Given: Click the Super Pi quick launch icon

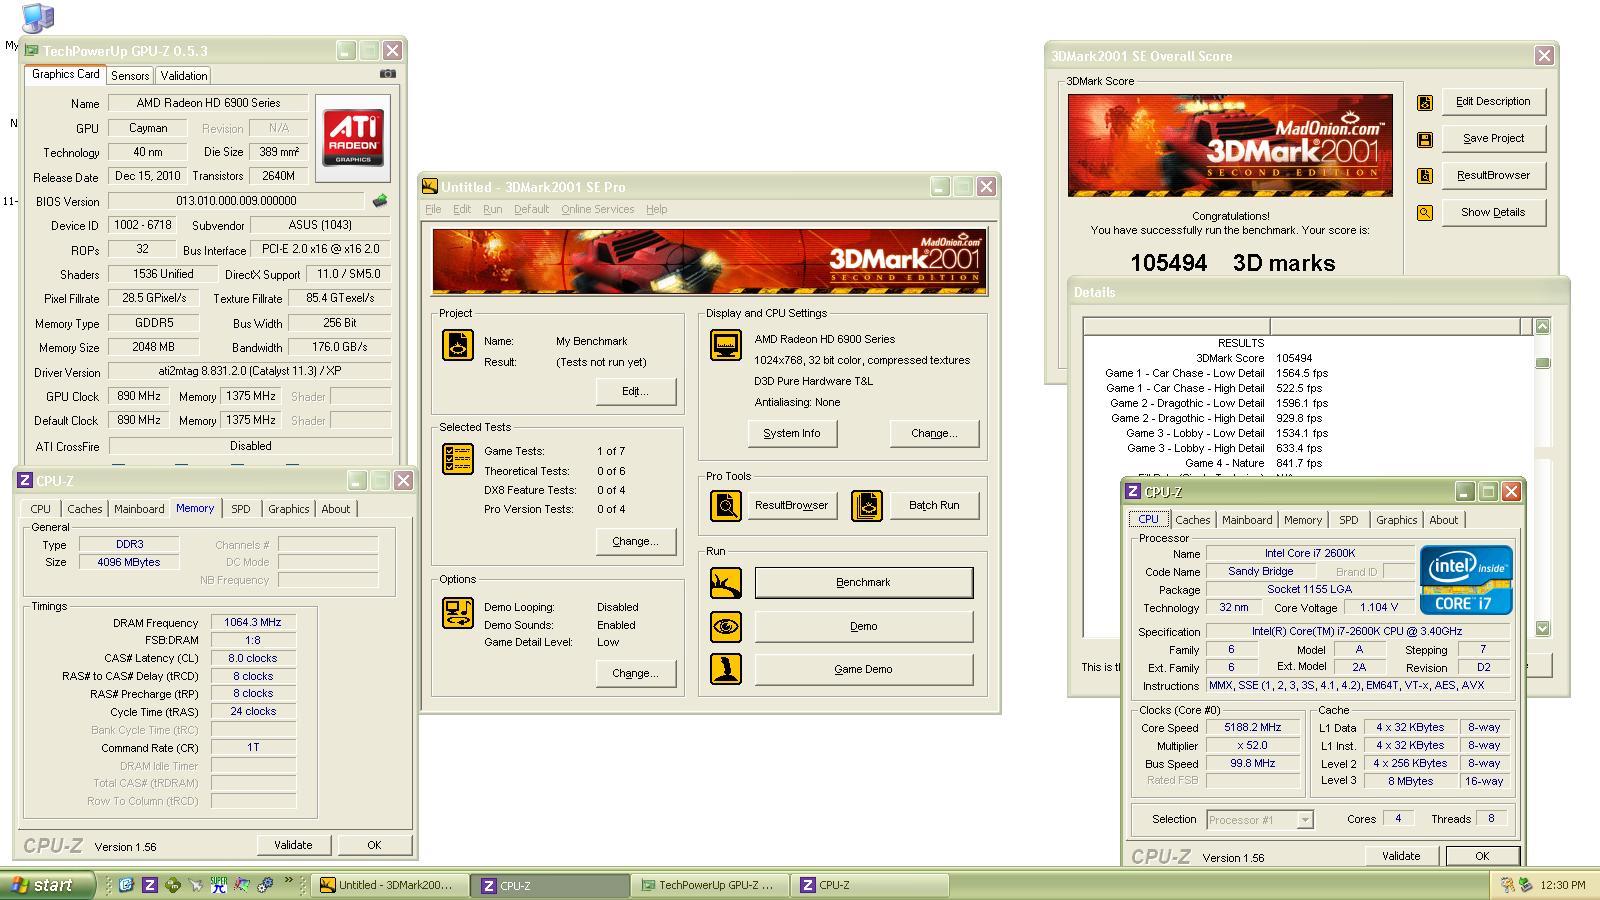Looking at the screenshot, I should pyautogui.click(x=219, y=885).
